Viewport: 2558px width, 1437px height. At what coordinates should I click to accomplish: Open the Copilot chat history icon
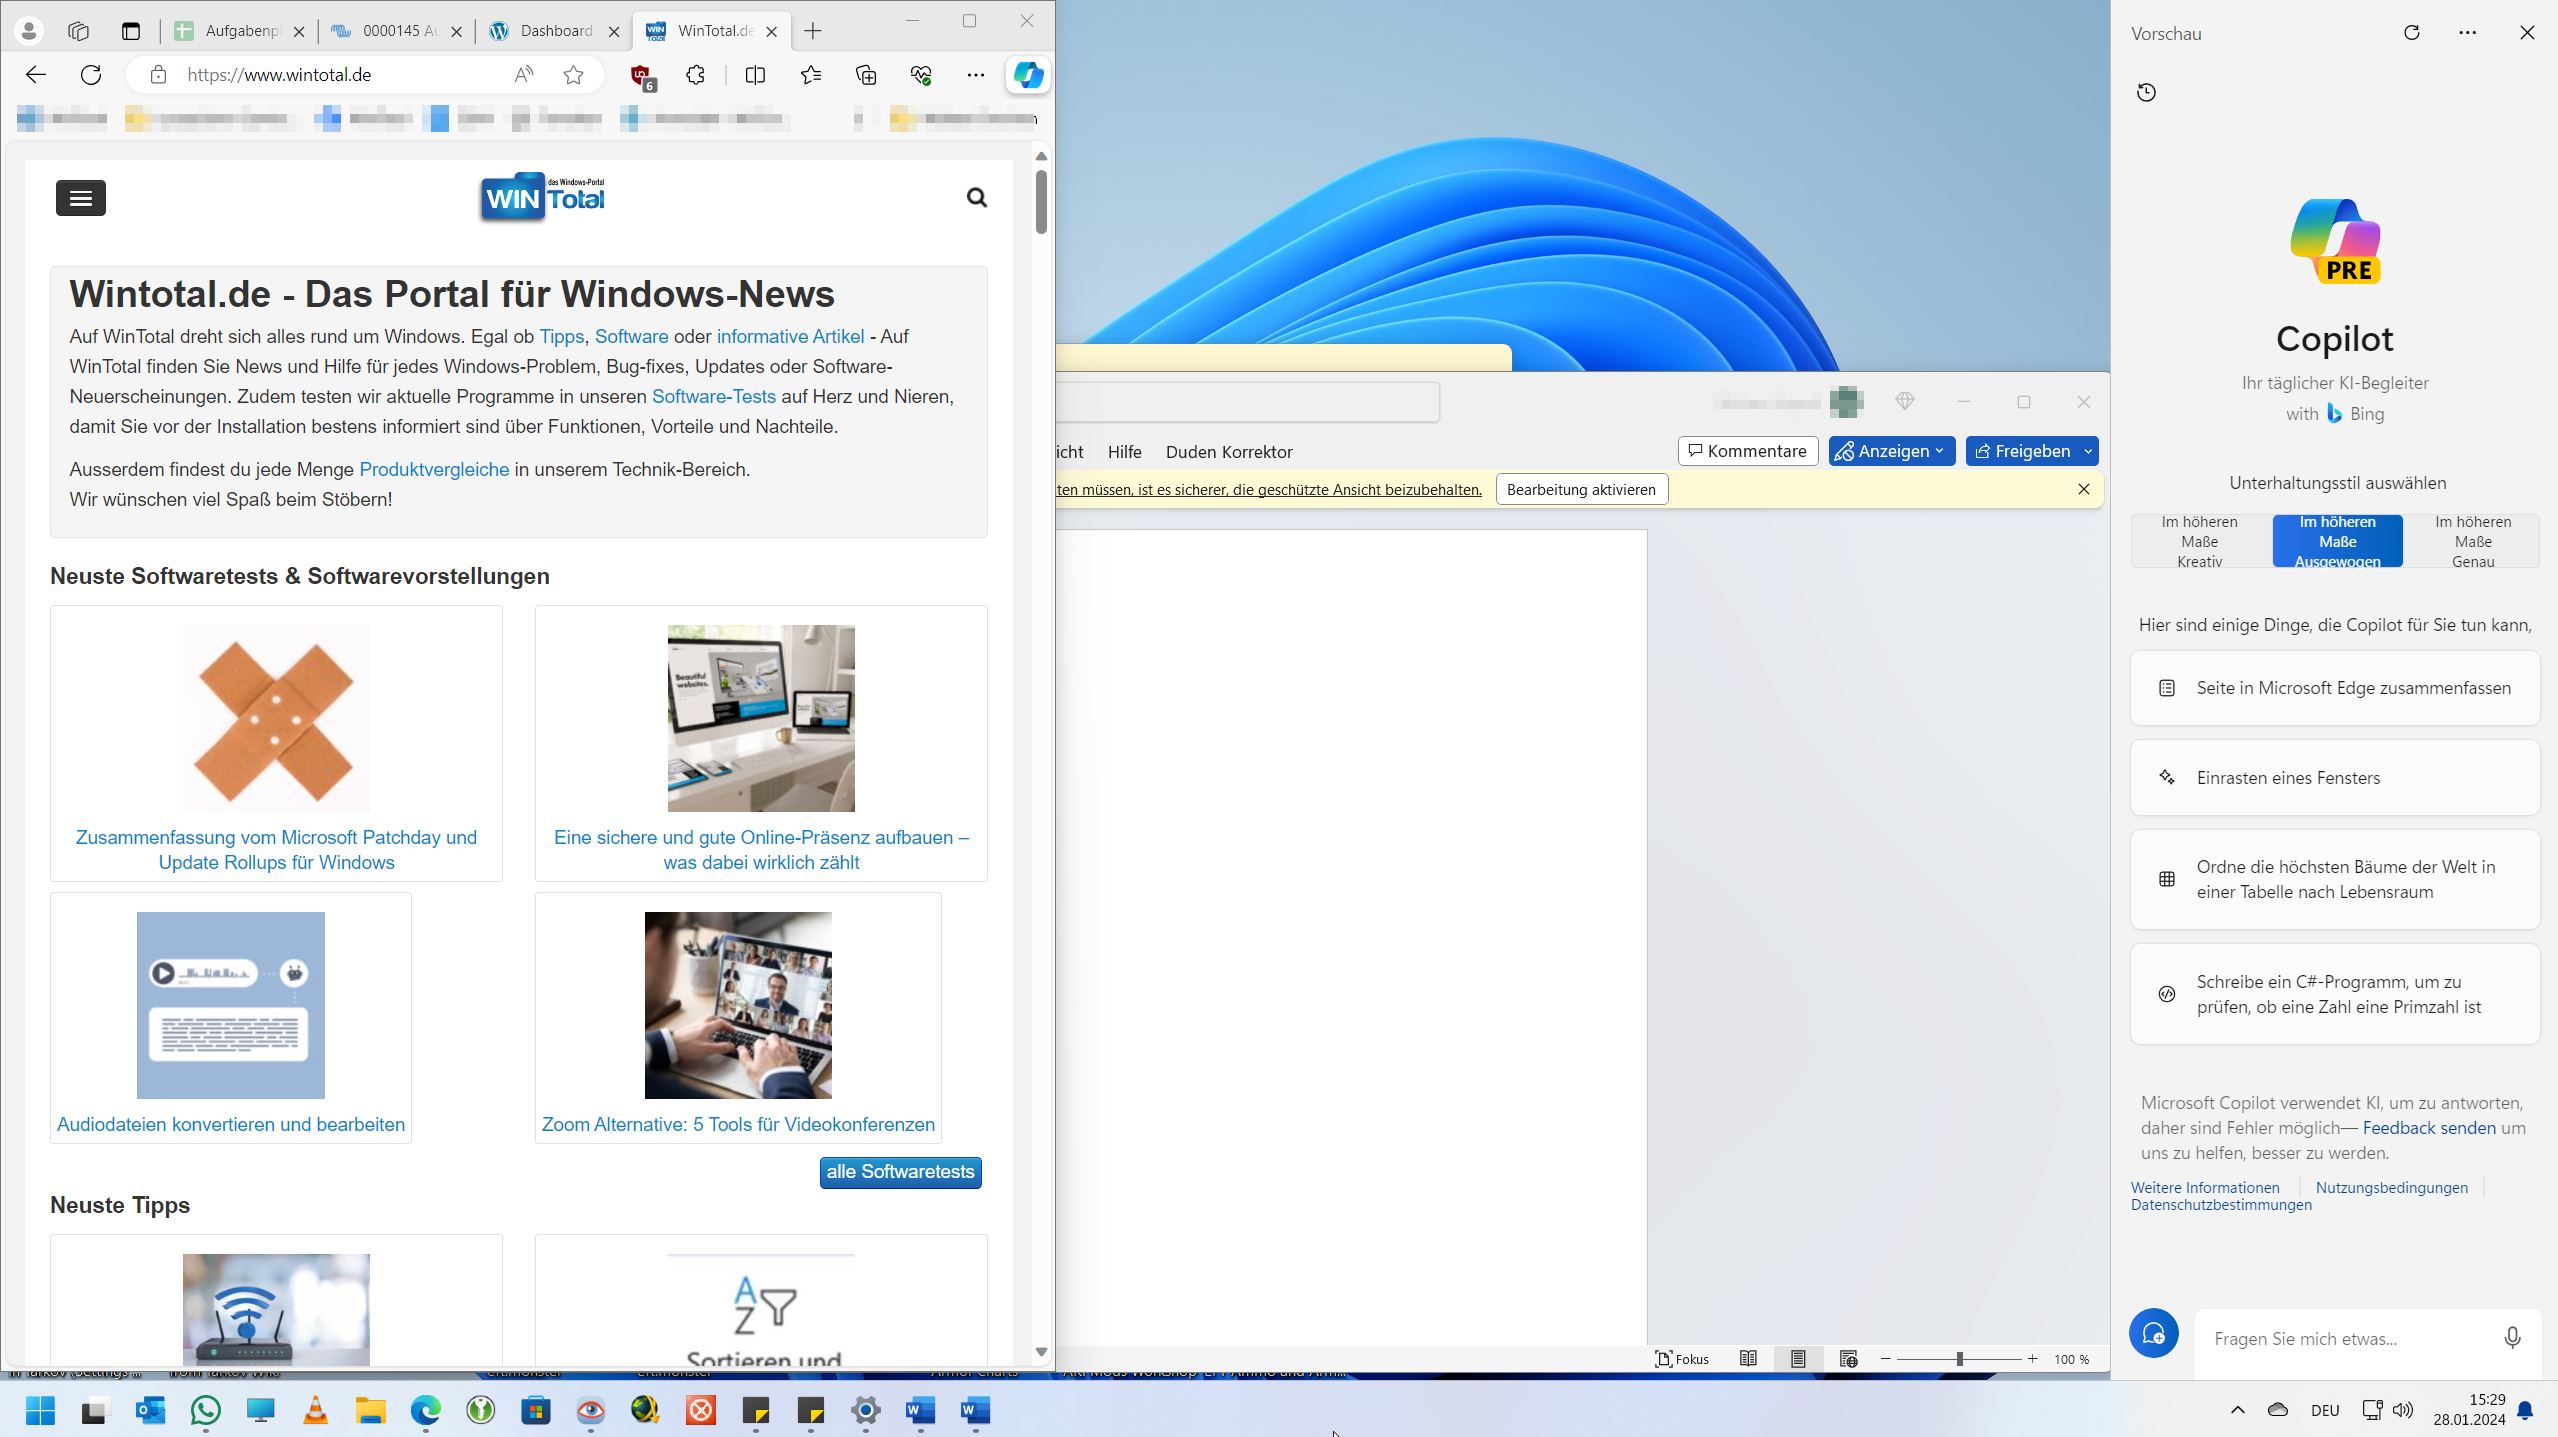pos(2146,93)
